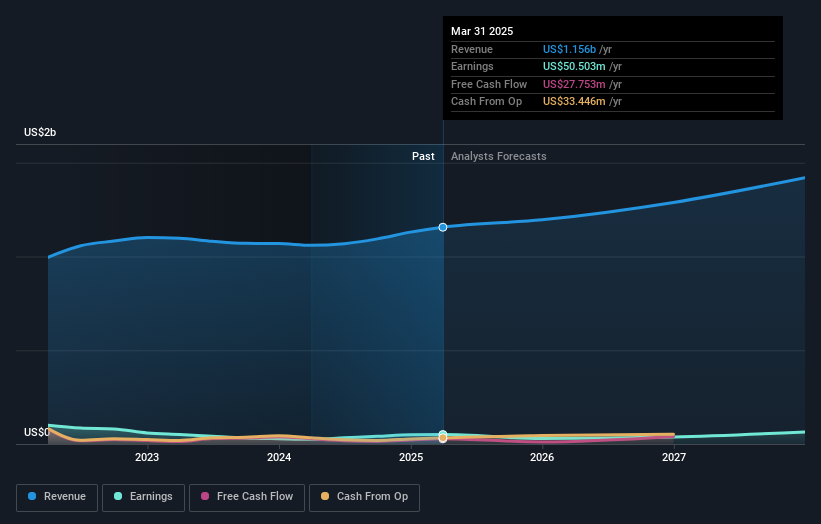
Task: Click the US$27.753m free cash flow value
Action: pos(574,84)
